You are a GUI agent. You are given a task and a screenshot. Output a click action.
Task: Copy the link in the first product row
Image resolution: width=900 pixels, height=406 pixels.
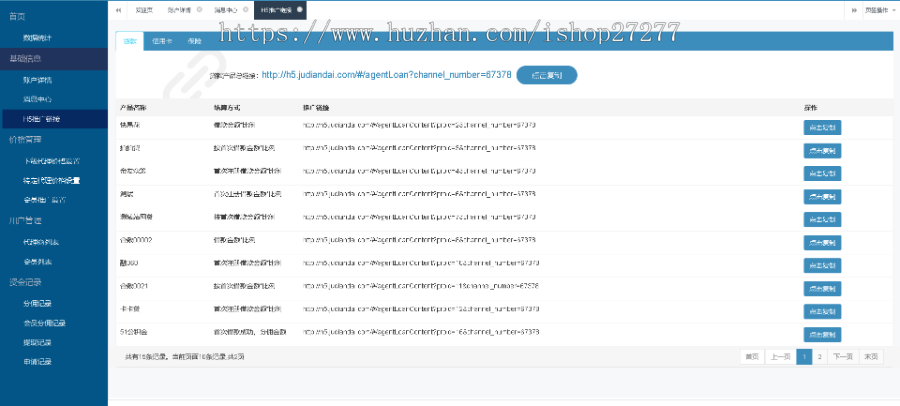tap(822, 127)
